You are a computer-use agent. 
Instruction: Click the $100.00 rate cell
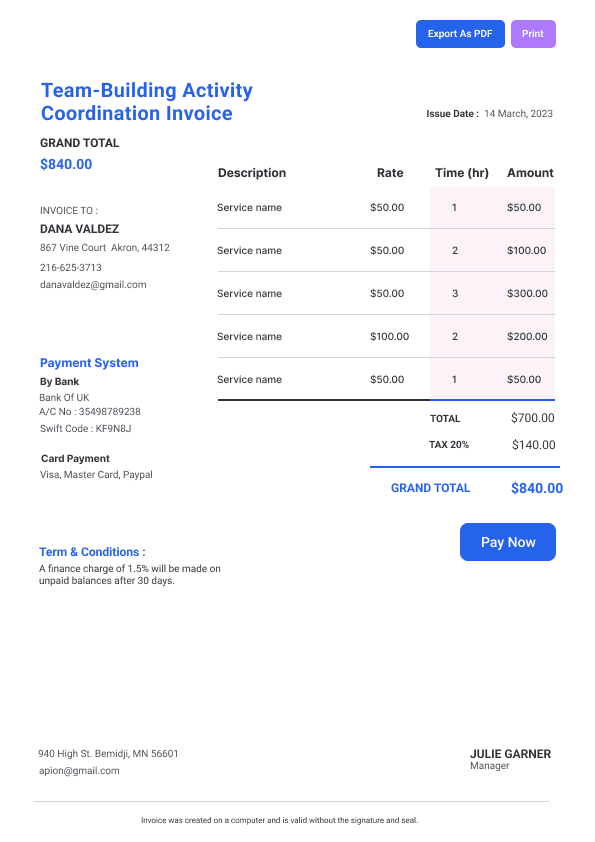pos(389,337)
